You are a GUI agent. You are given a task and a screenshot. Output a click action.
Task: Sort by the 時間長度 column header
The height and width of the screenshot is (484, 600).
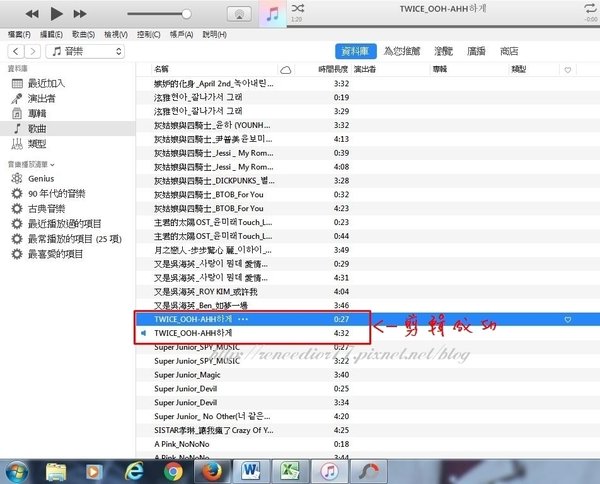point(333,69)
